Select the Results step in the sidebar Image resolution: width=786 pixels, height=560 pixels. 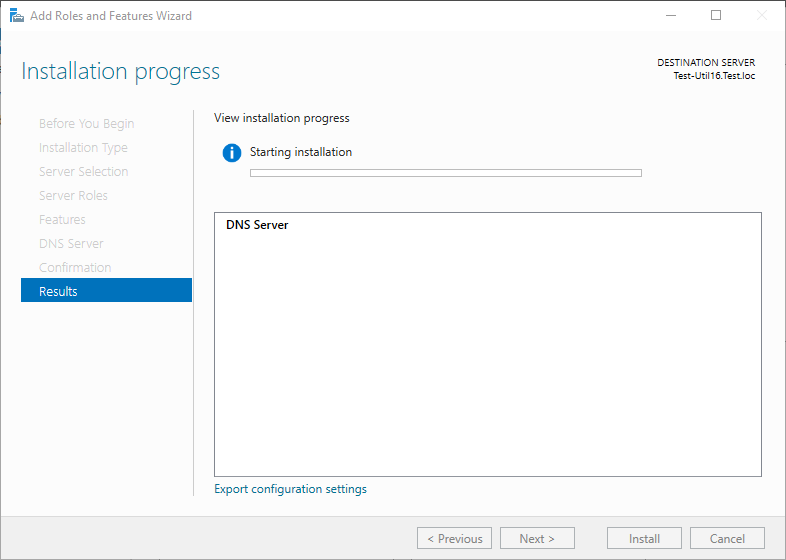coord(106,290)
